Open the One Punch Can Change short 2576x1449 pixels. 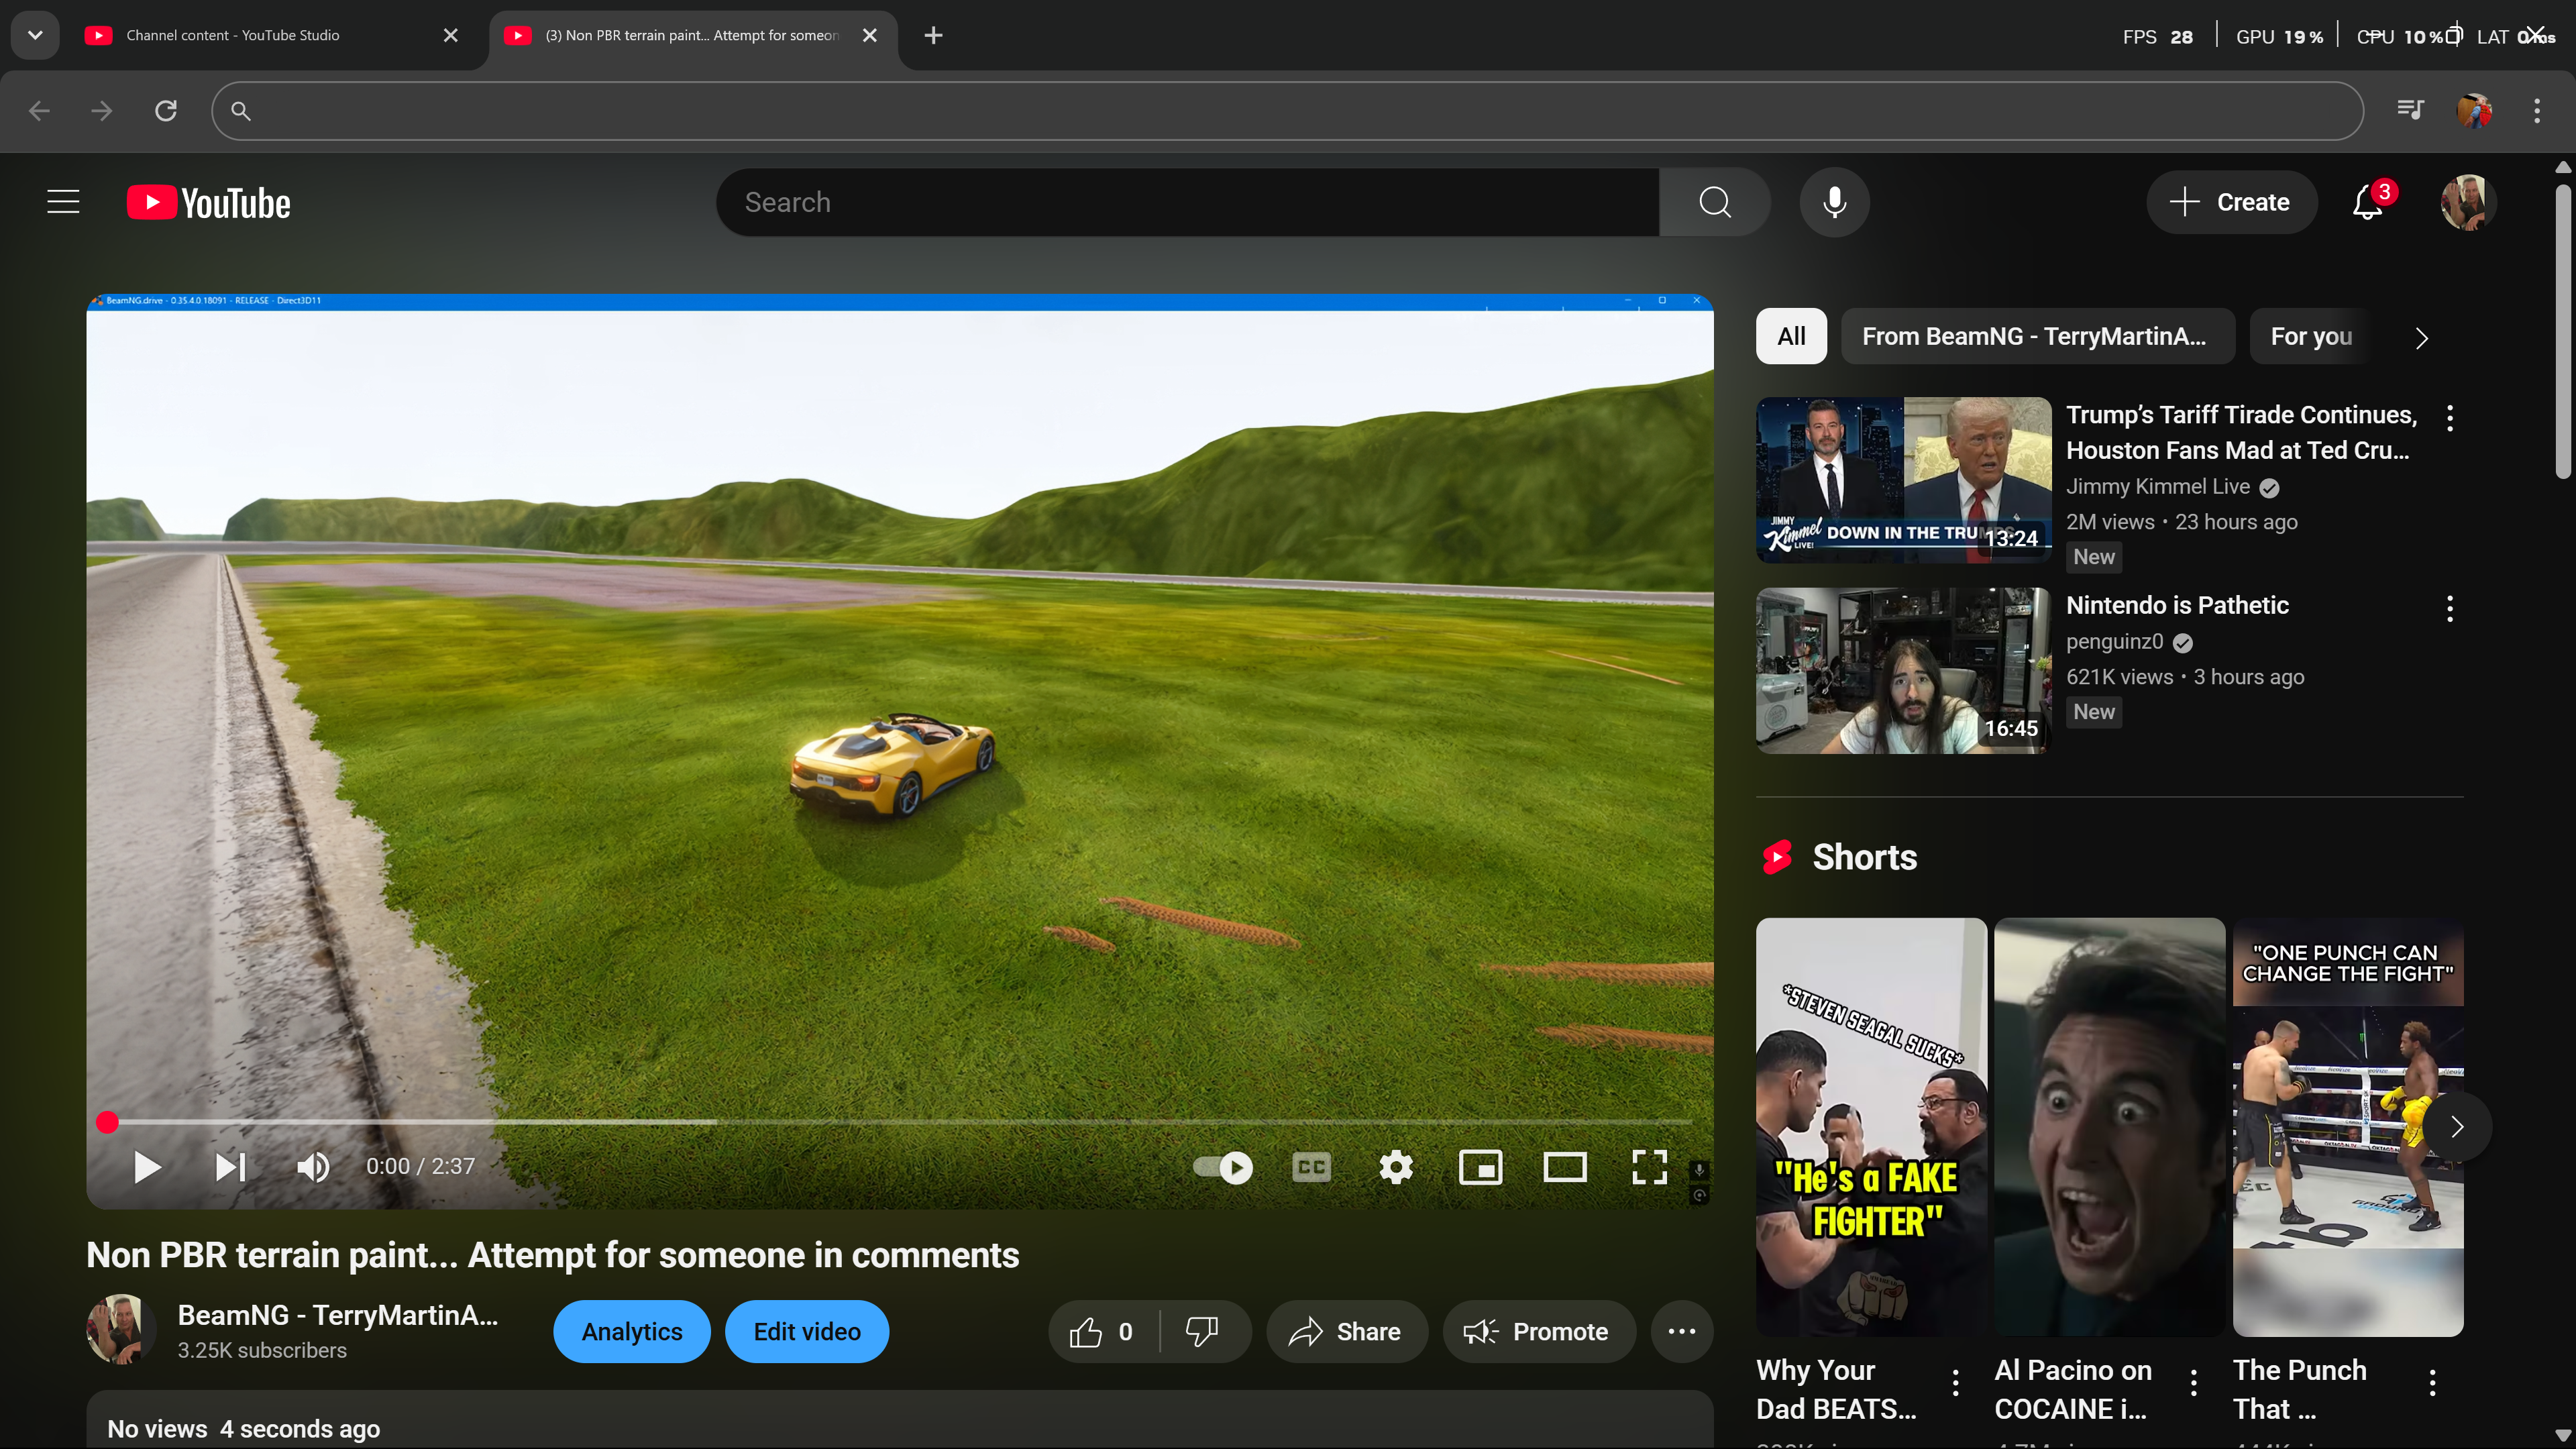[x=2348, y=1127]
